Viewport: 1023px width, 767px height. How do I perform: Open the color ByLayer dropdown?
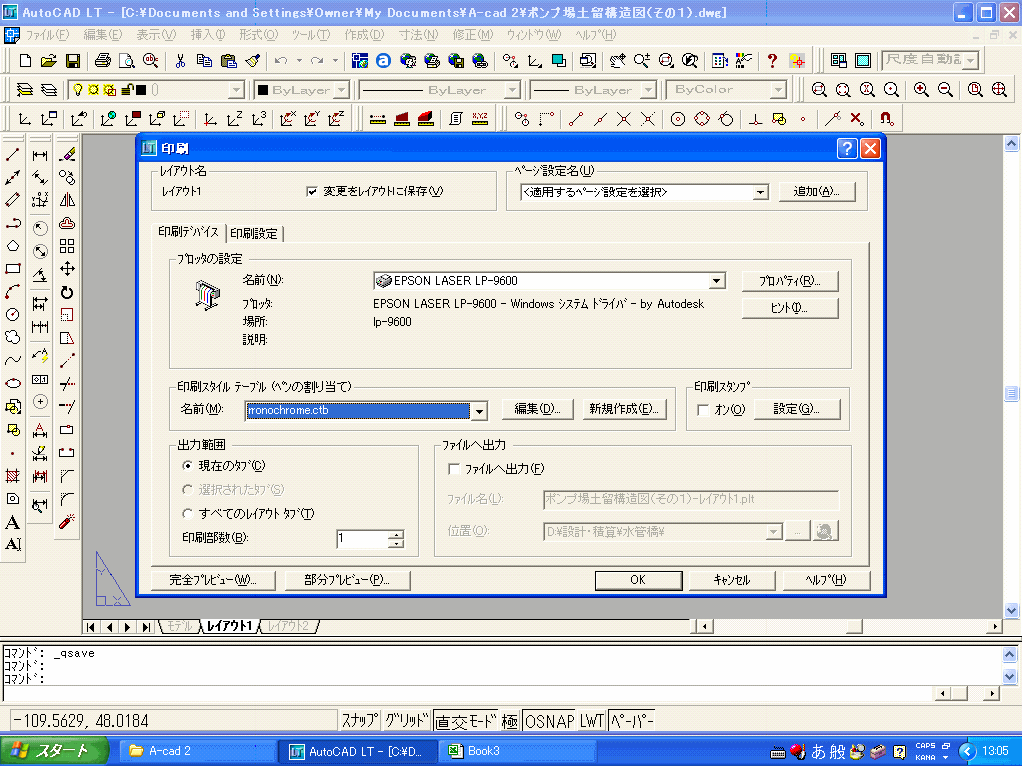pyautogui.click(x=343, y=89)
